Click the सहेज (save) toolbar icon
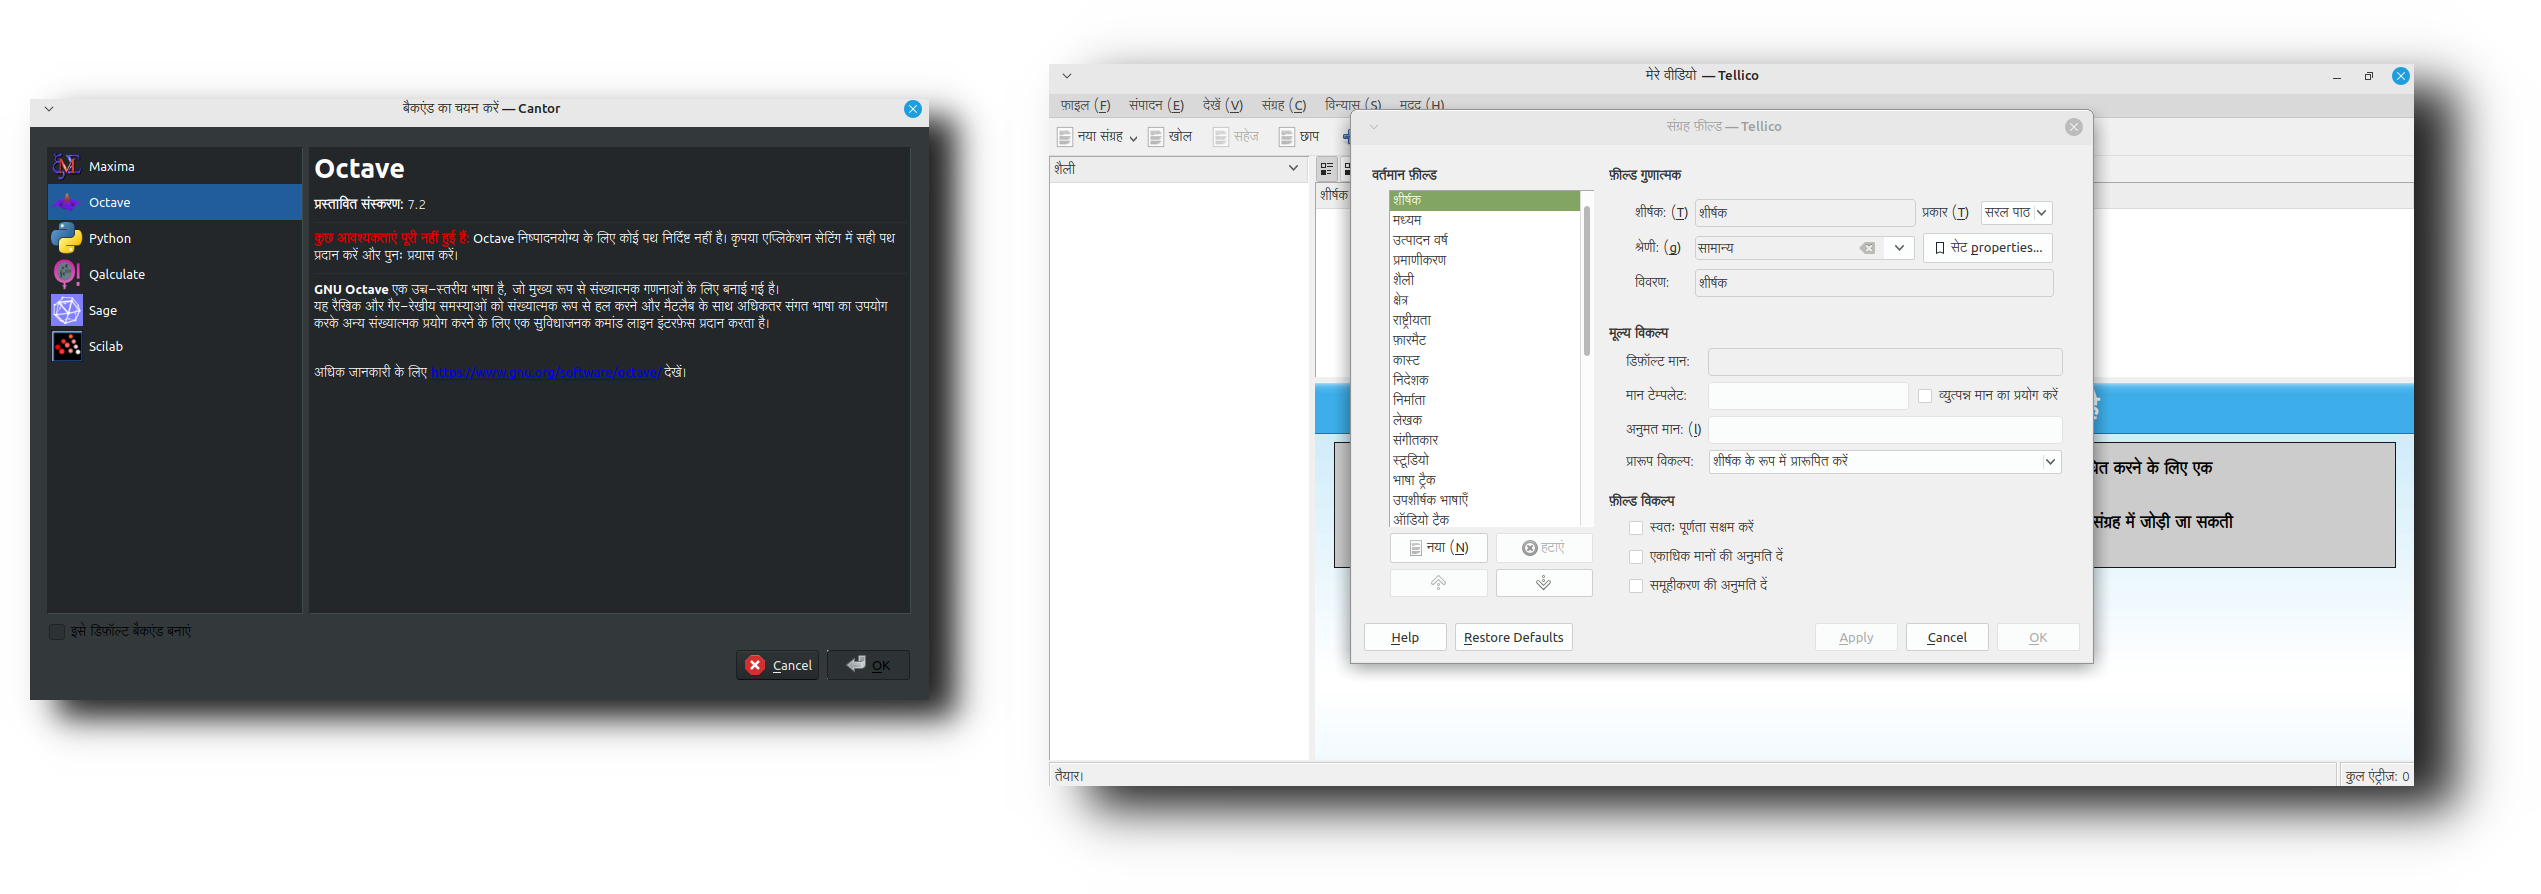Viewport: 2541px width, 894px height. tap(1221, 137)
